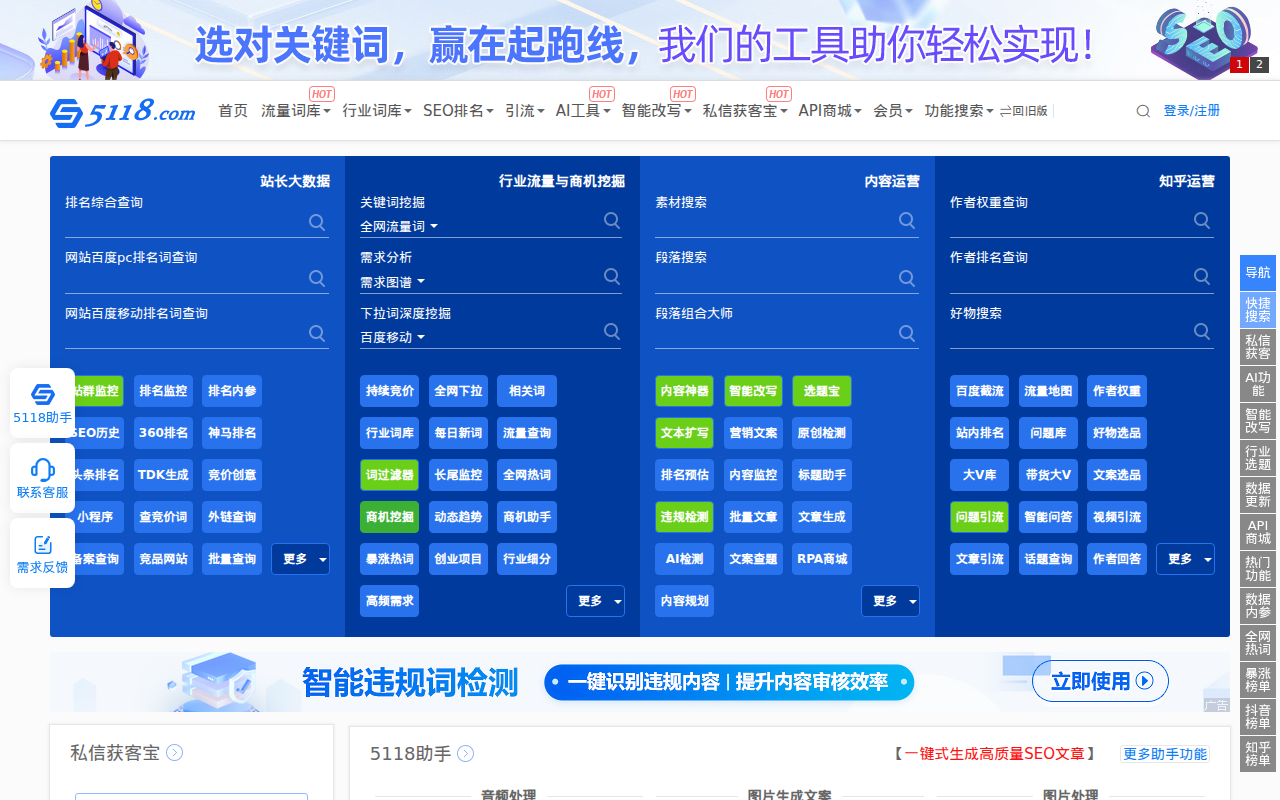Screen dimensions: 1280x800
Task: Expand 智能改写 menu
Action: point(656,111)
